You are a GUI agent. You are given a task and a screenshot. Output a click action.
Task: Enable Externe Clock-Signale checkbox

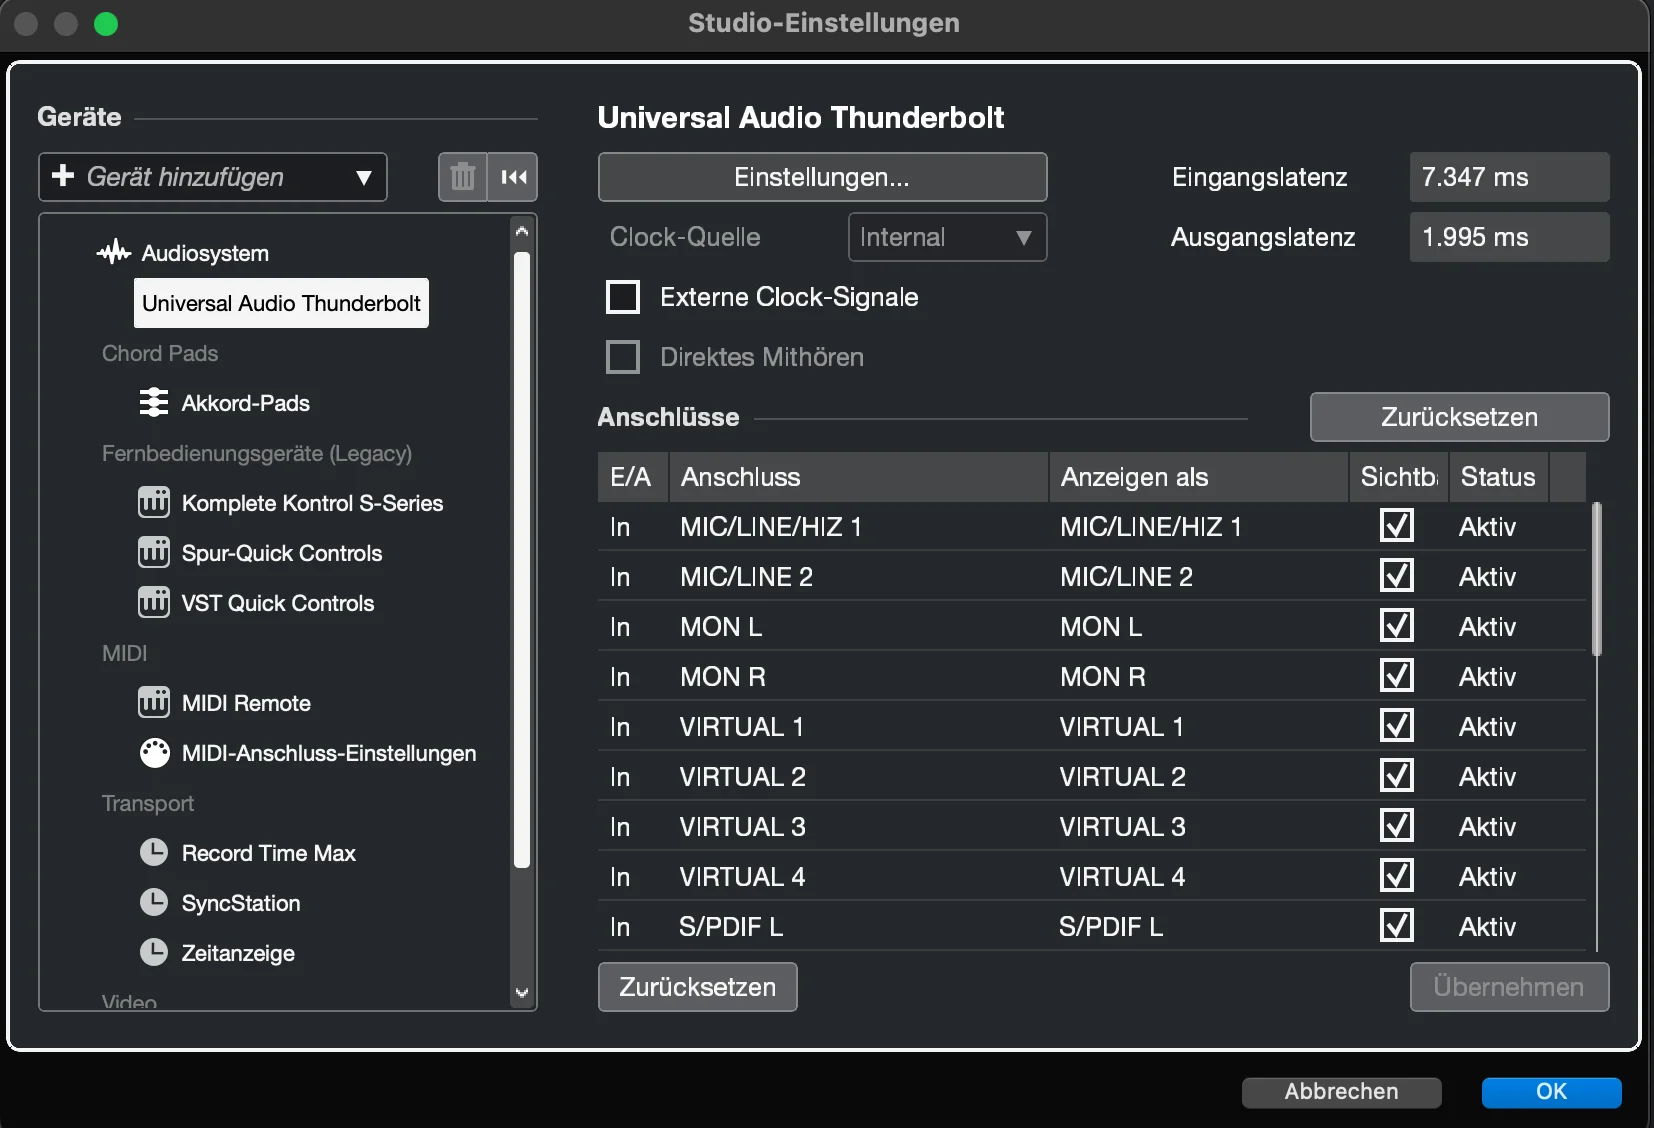tap(623, 297)
